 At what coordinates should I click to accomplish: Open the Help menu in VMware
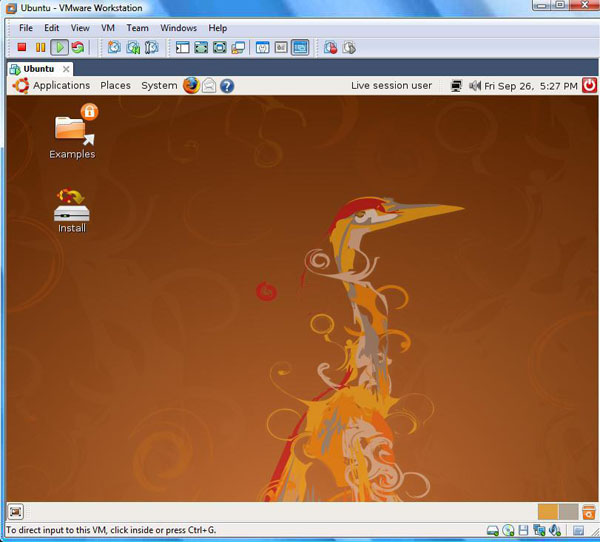tap(218, 28)
